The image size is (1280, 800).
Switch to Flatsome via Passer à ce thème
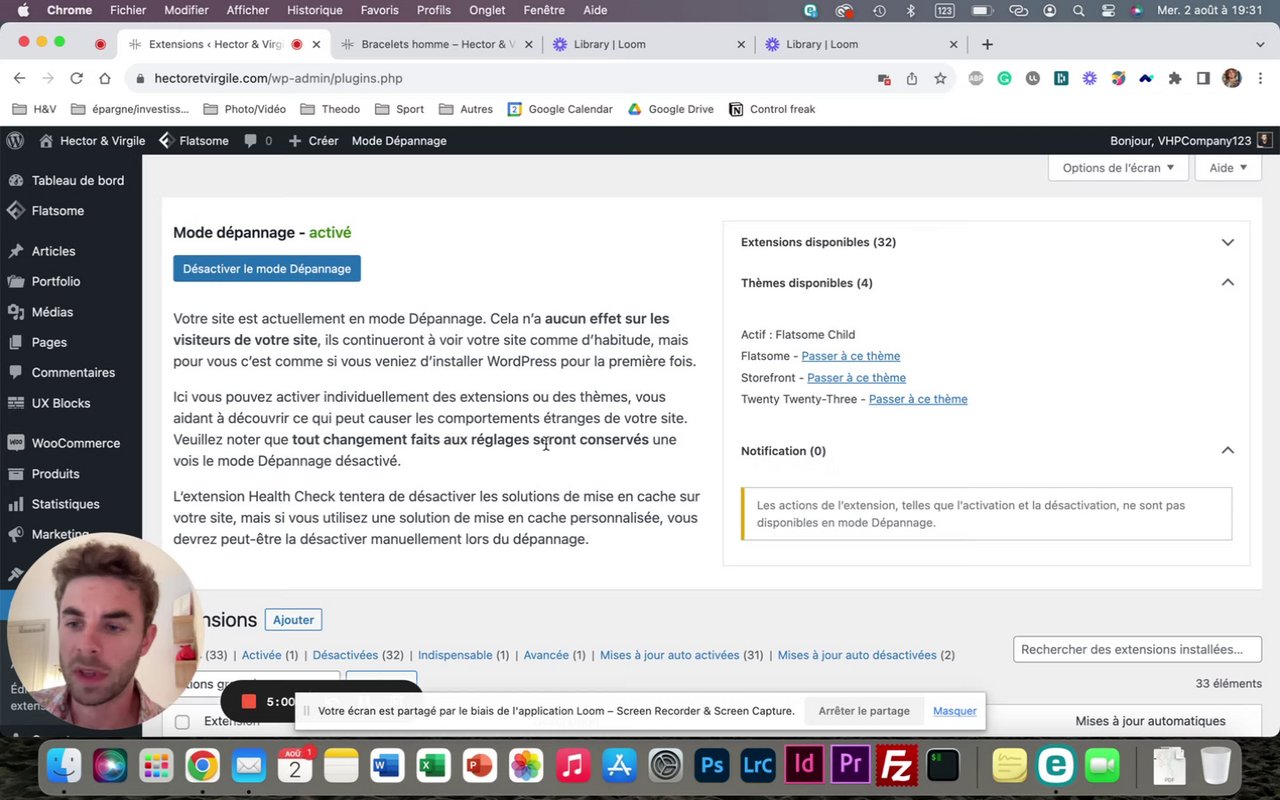coord(851,356)
